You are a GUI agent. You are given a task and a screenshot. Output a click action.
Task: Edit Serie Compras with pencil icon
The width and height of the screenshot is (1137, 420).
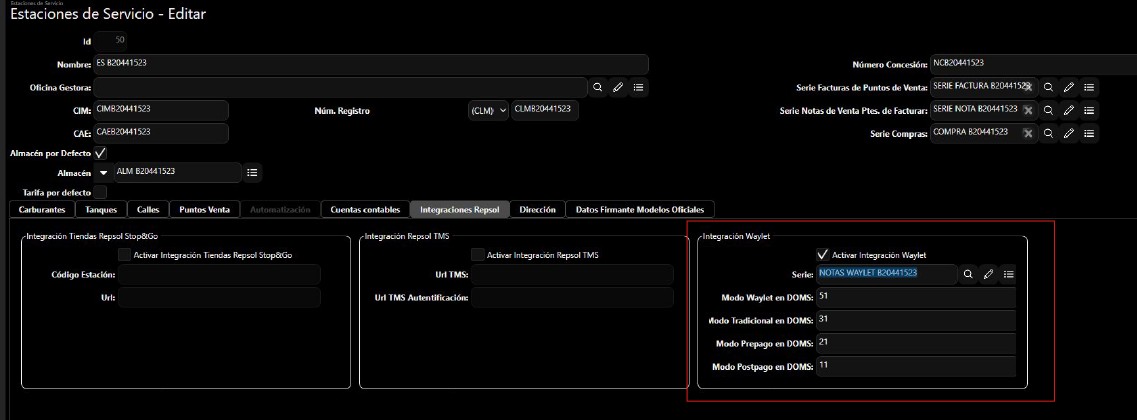tap(1069, 133)
